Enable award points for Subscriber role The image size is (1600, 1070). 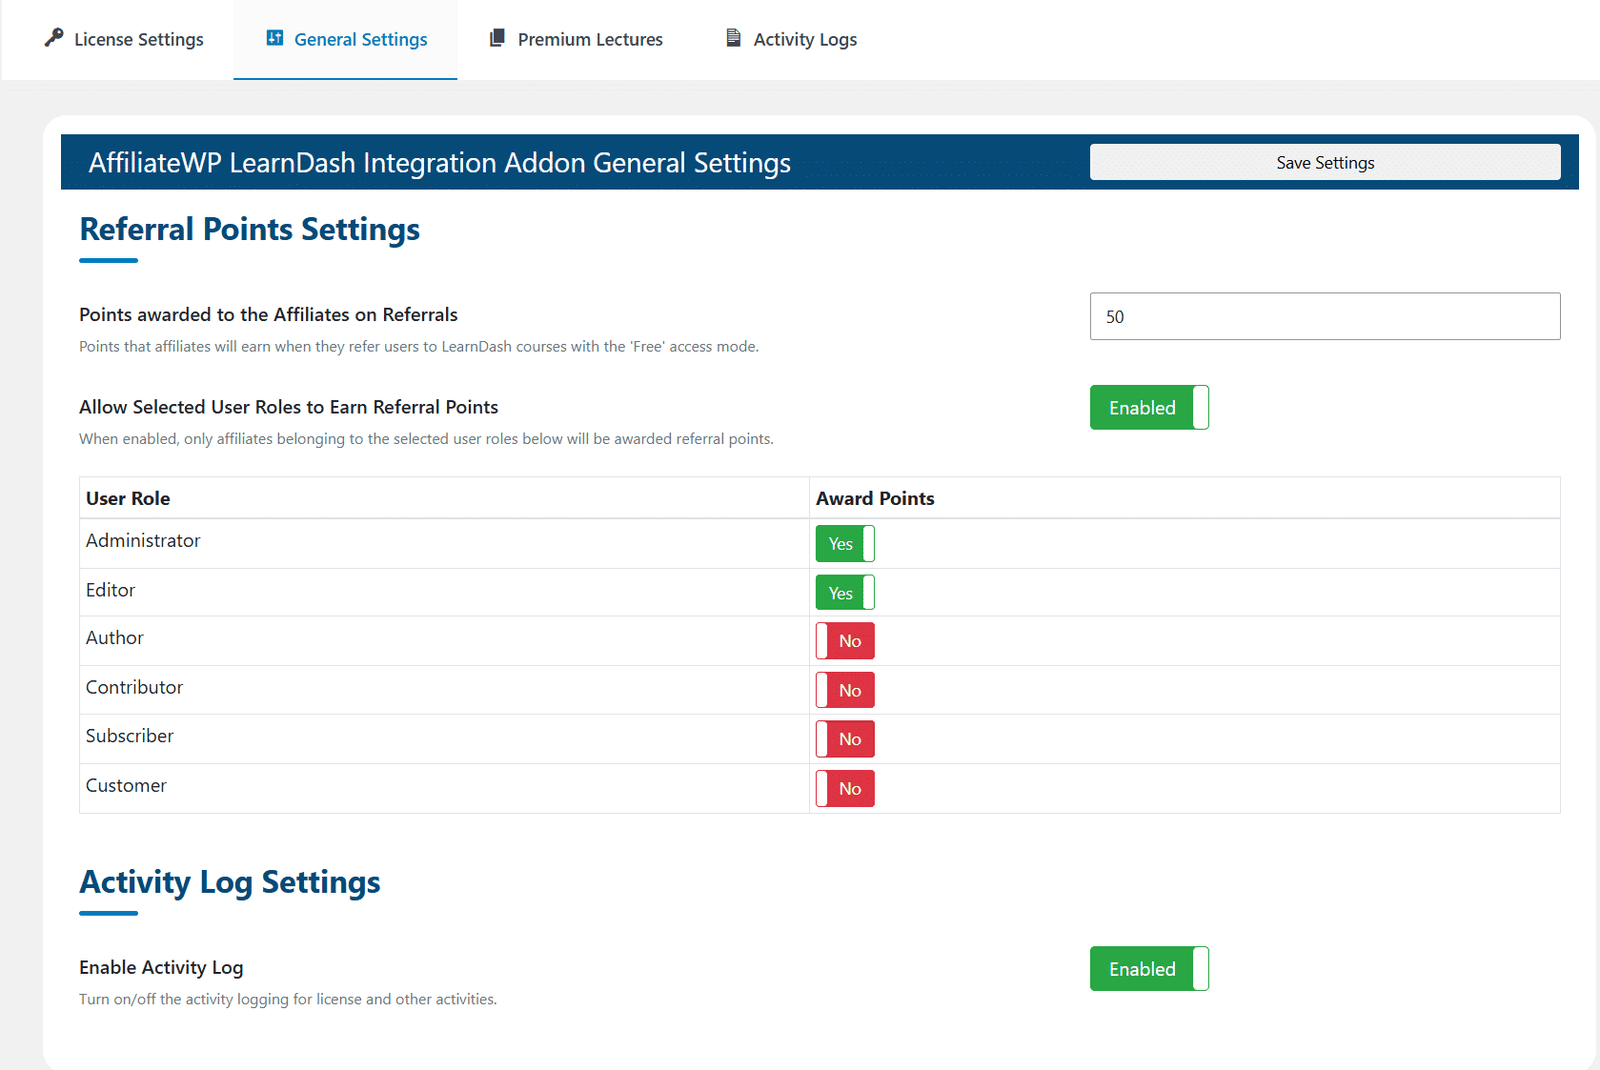[845, 739]
